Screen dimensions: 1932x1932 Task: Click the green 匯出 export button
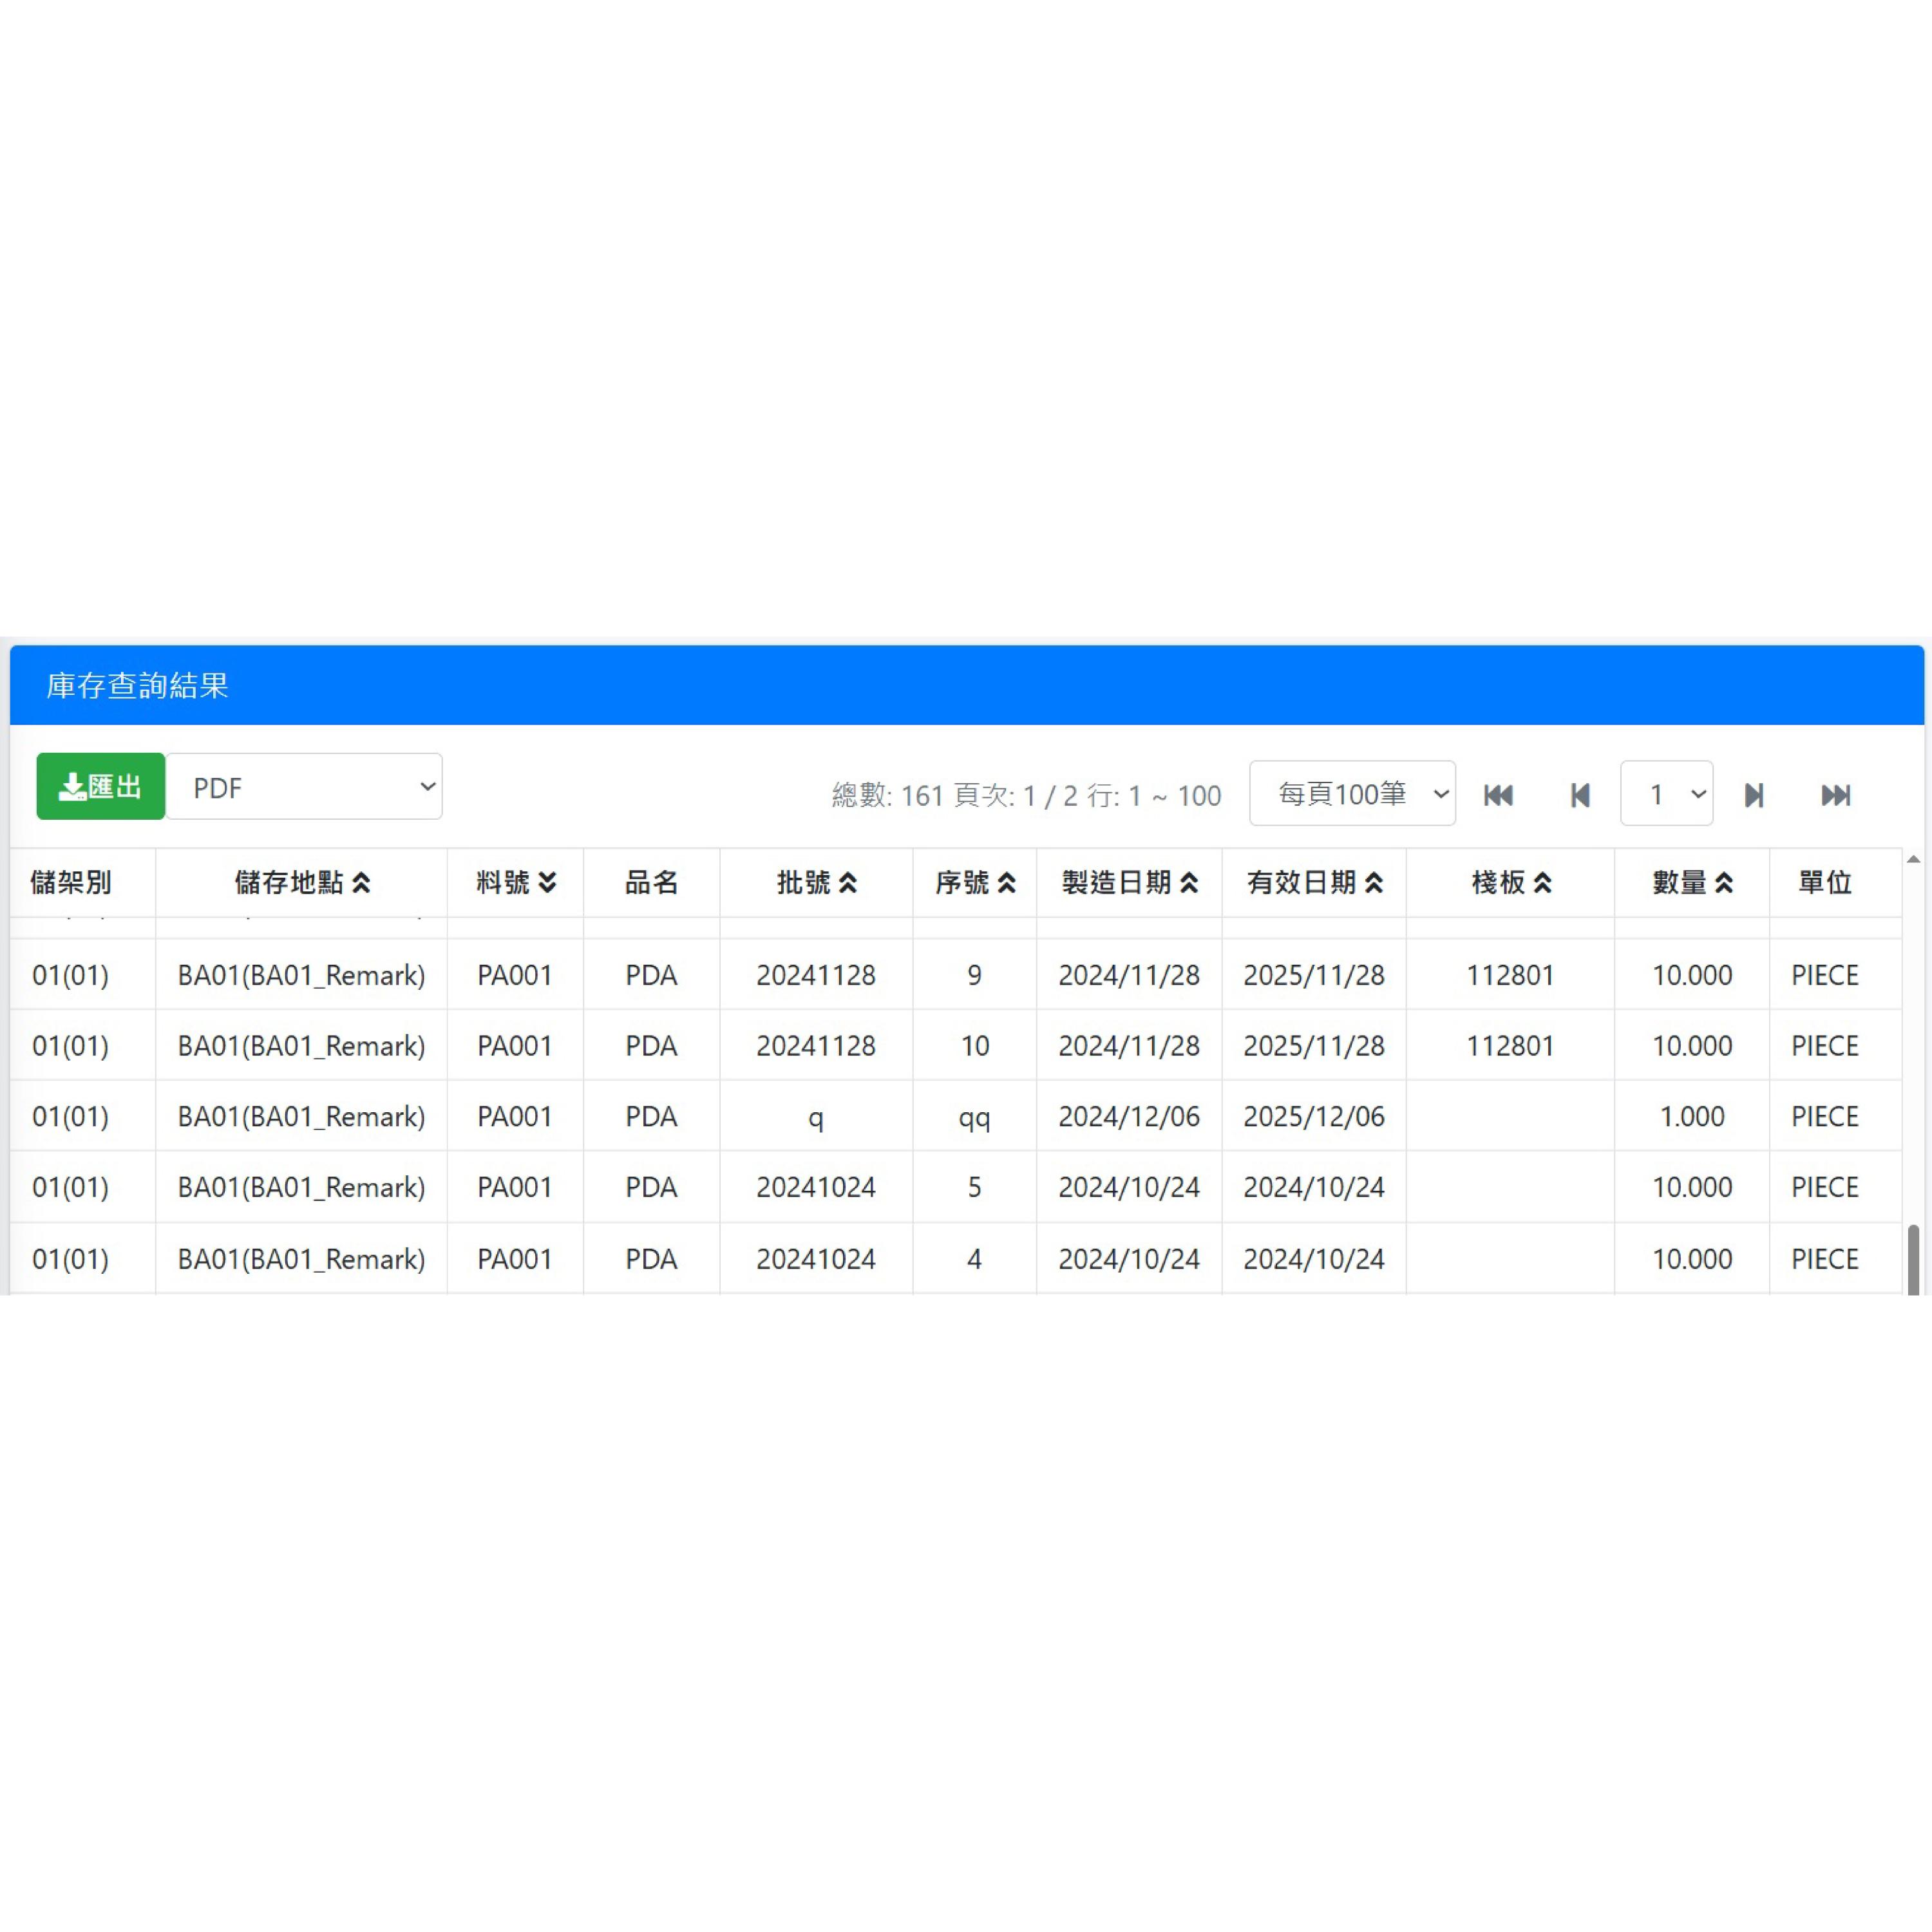click(100, 786)
